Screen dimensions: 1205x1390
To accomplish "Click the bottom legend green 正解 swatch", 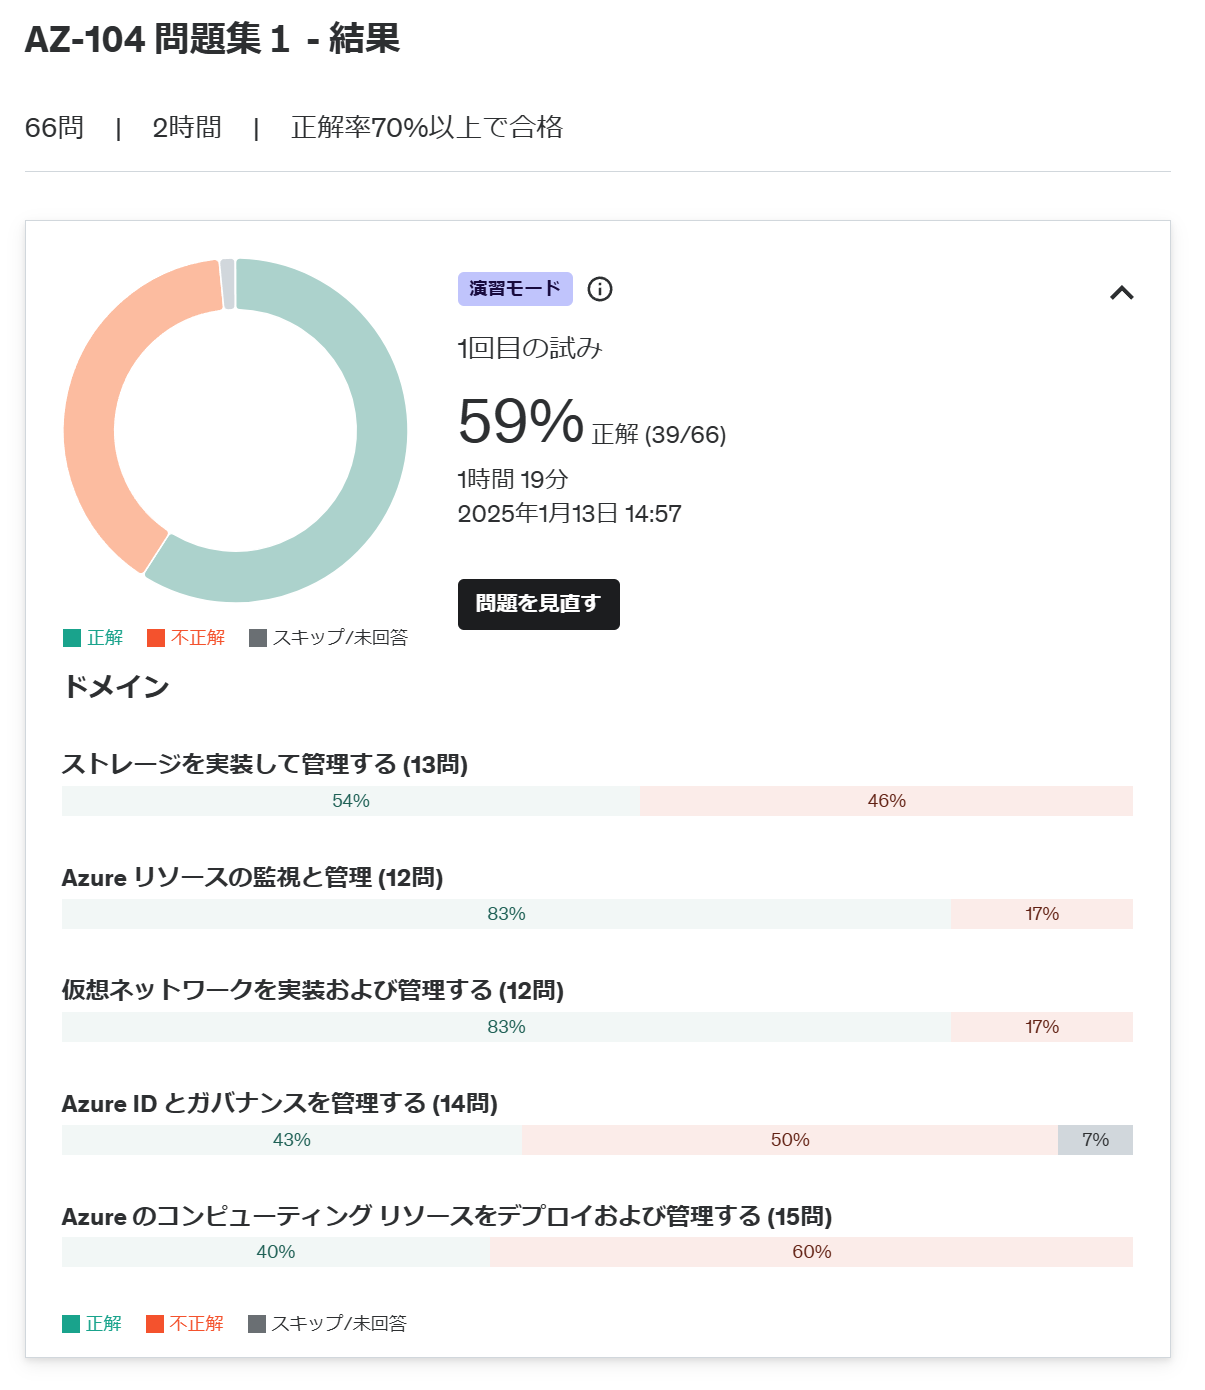I will tap(71, 1324).
